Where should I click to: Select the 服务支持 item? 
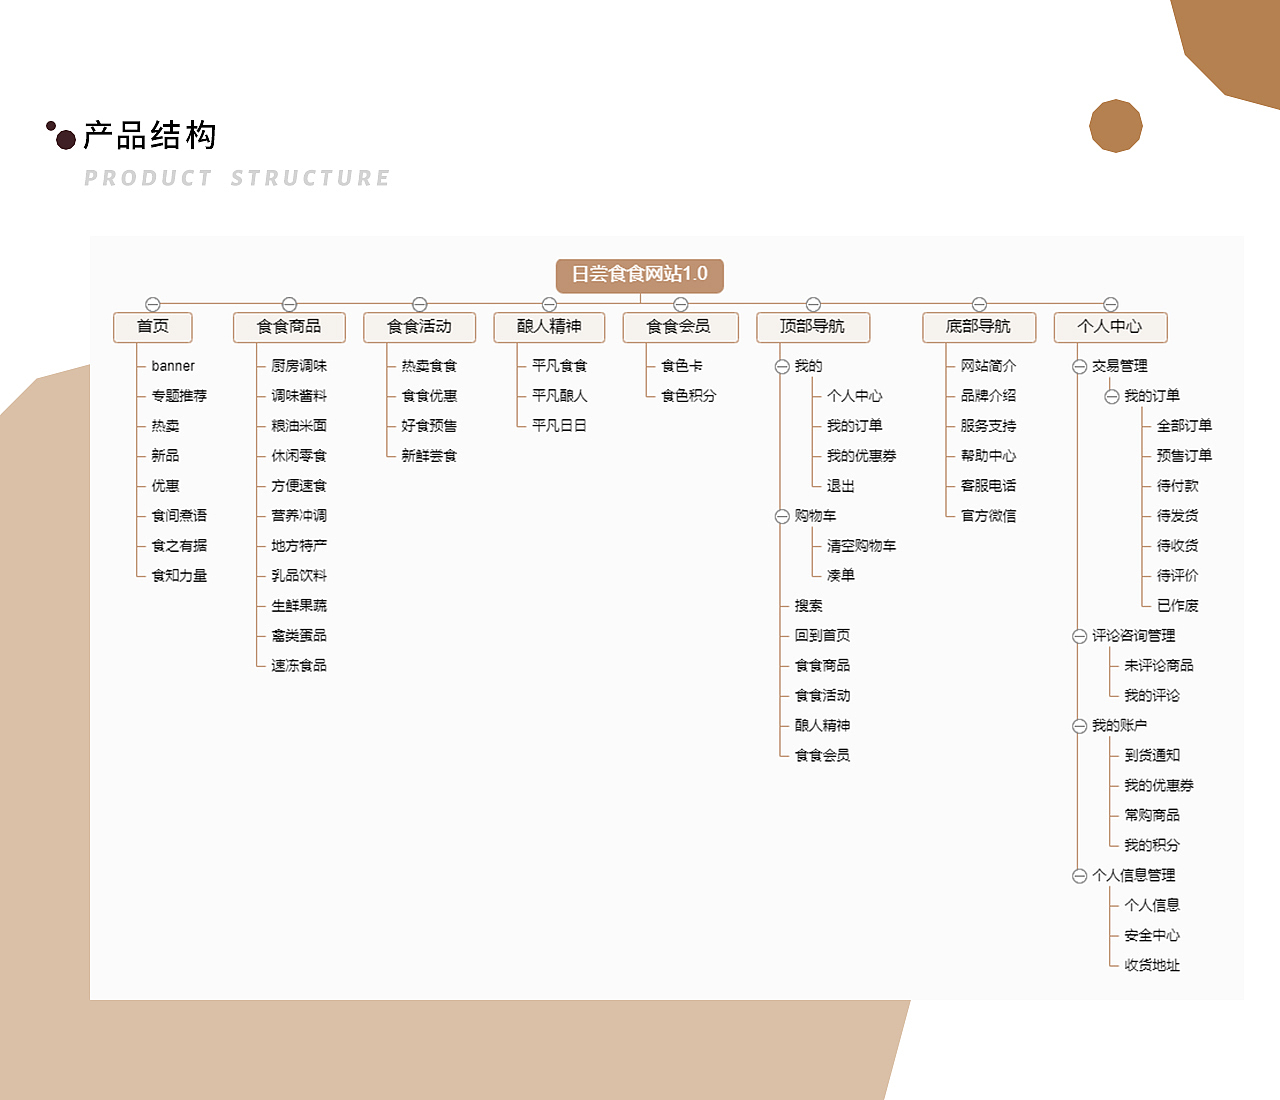988,426
